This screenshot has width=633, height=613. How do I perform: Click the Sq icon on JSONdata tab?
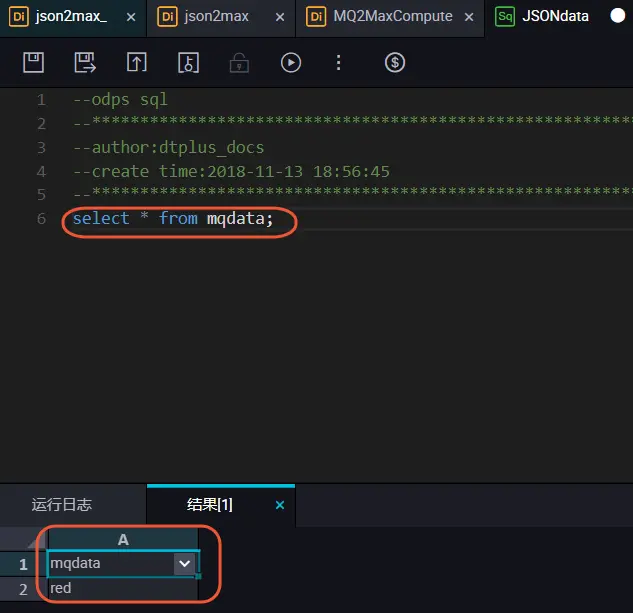pyautogui.click(x=505, y=17)
